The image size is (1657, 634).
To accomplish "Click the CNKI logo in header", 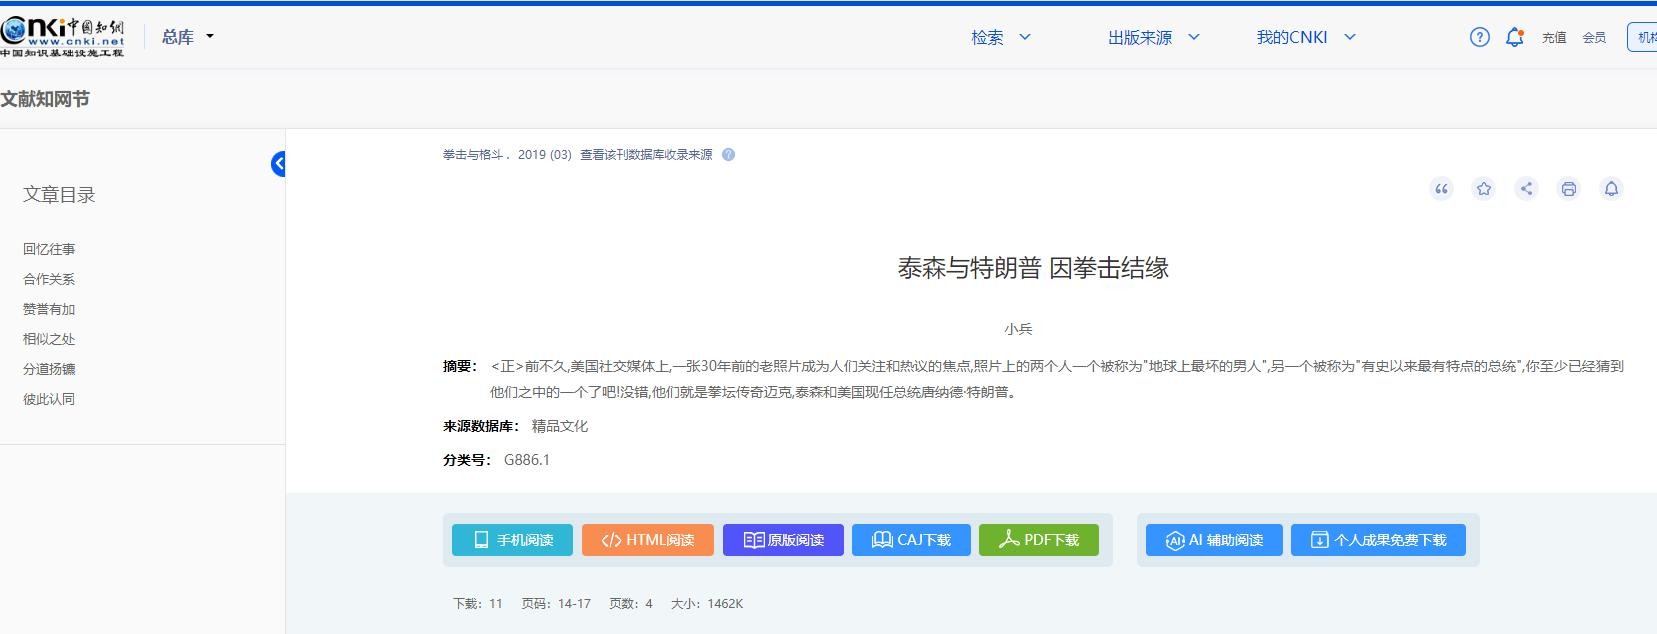I will (63, 37).
